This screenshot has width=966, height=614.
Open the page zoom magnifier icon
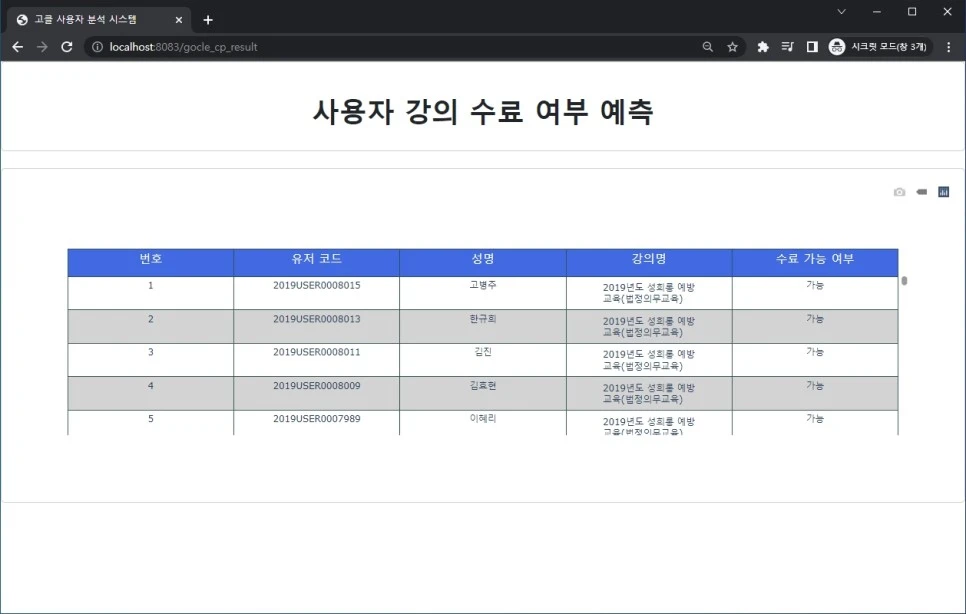point(708,47)
